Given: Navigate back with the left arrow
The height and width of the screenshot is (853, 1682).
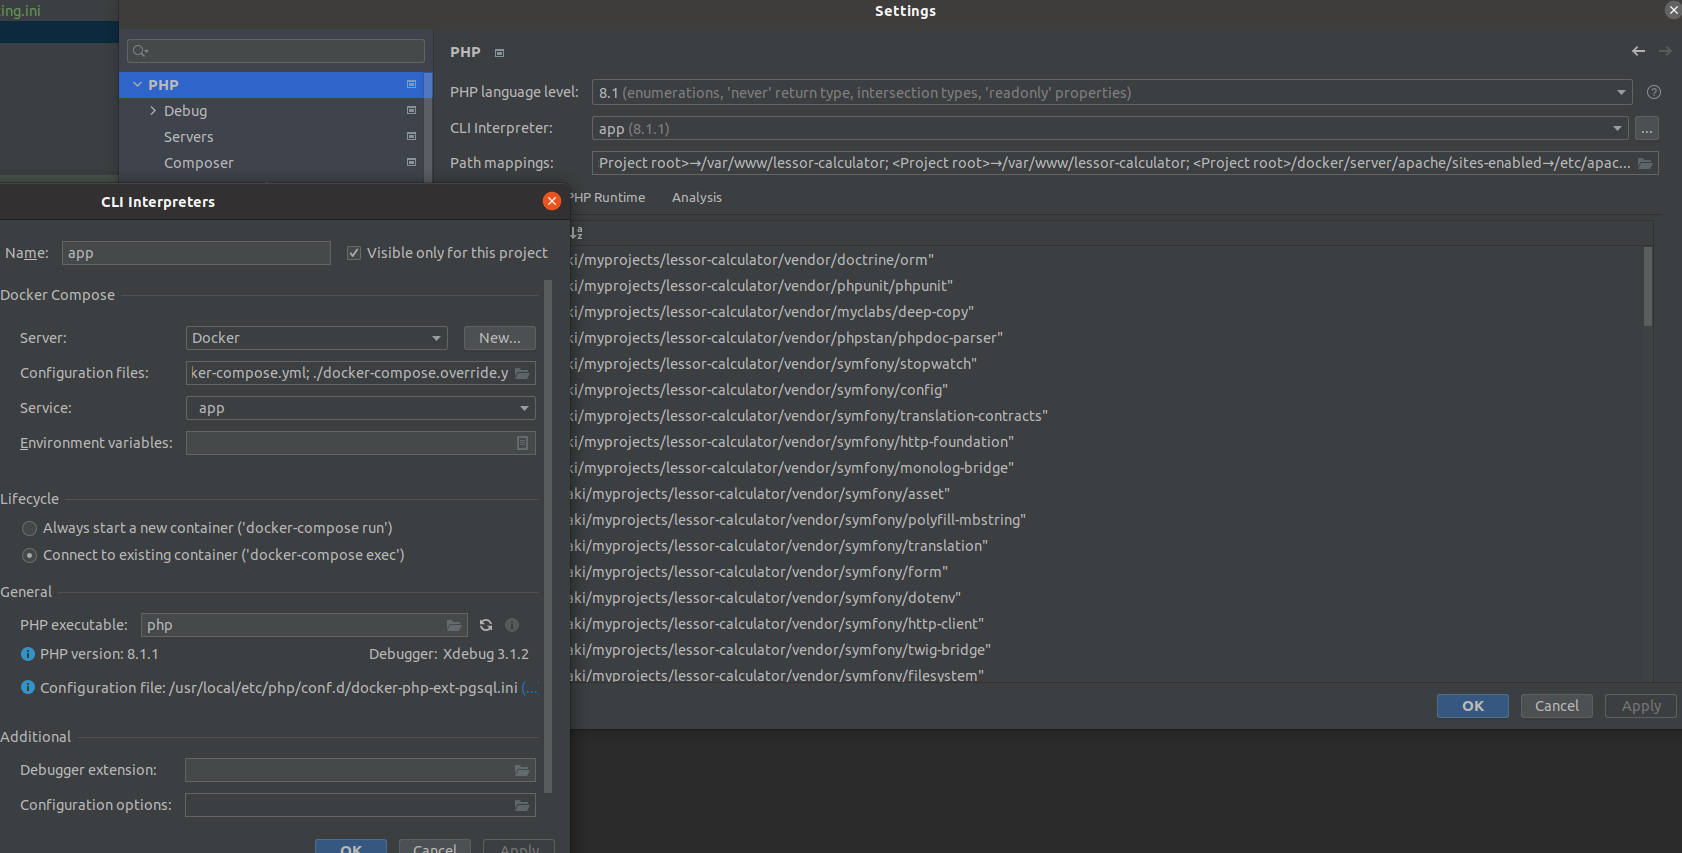Looking at the screenshot, I should [1638, 51].
